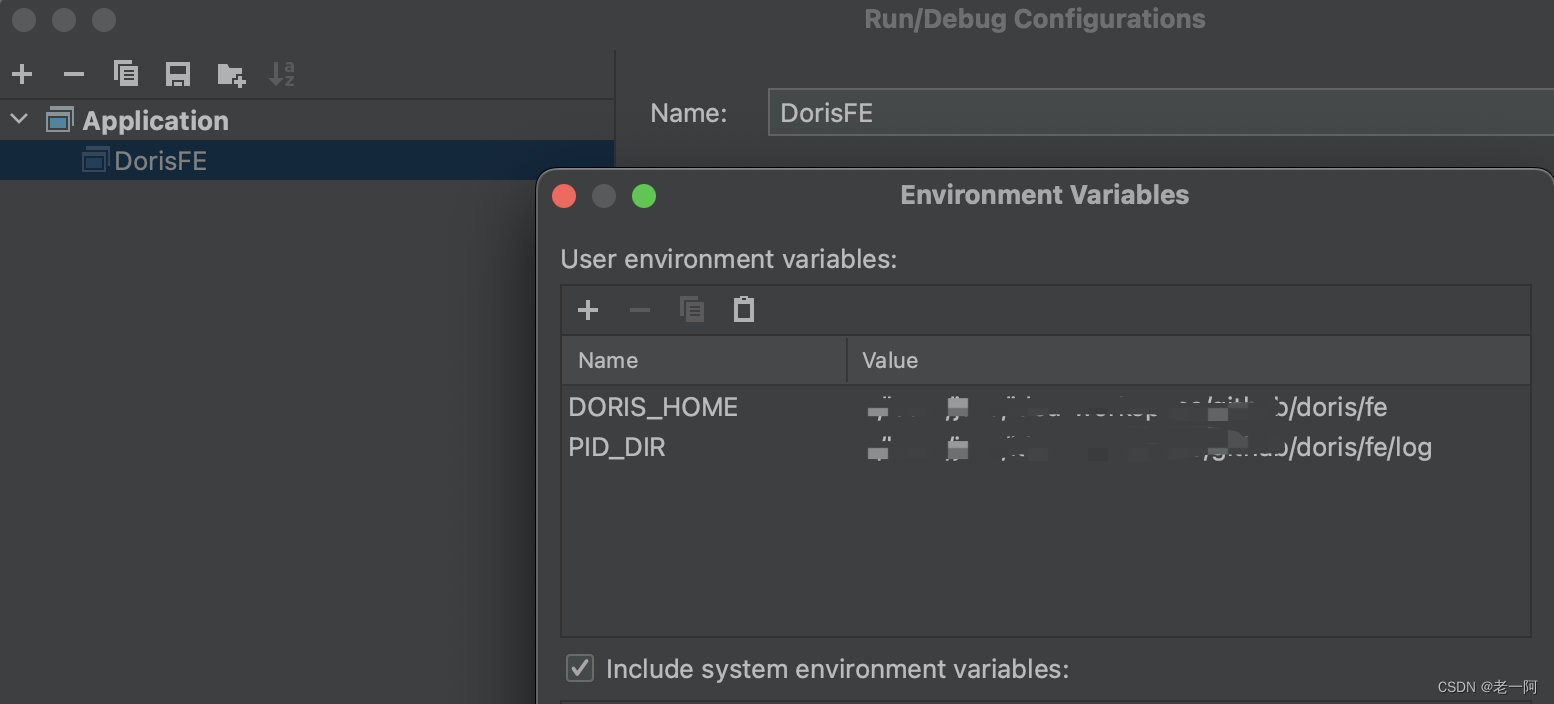Remove the selected configuration
1554x704 pixels.
(x=74, y=73)
